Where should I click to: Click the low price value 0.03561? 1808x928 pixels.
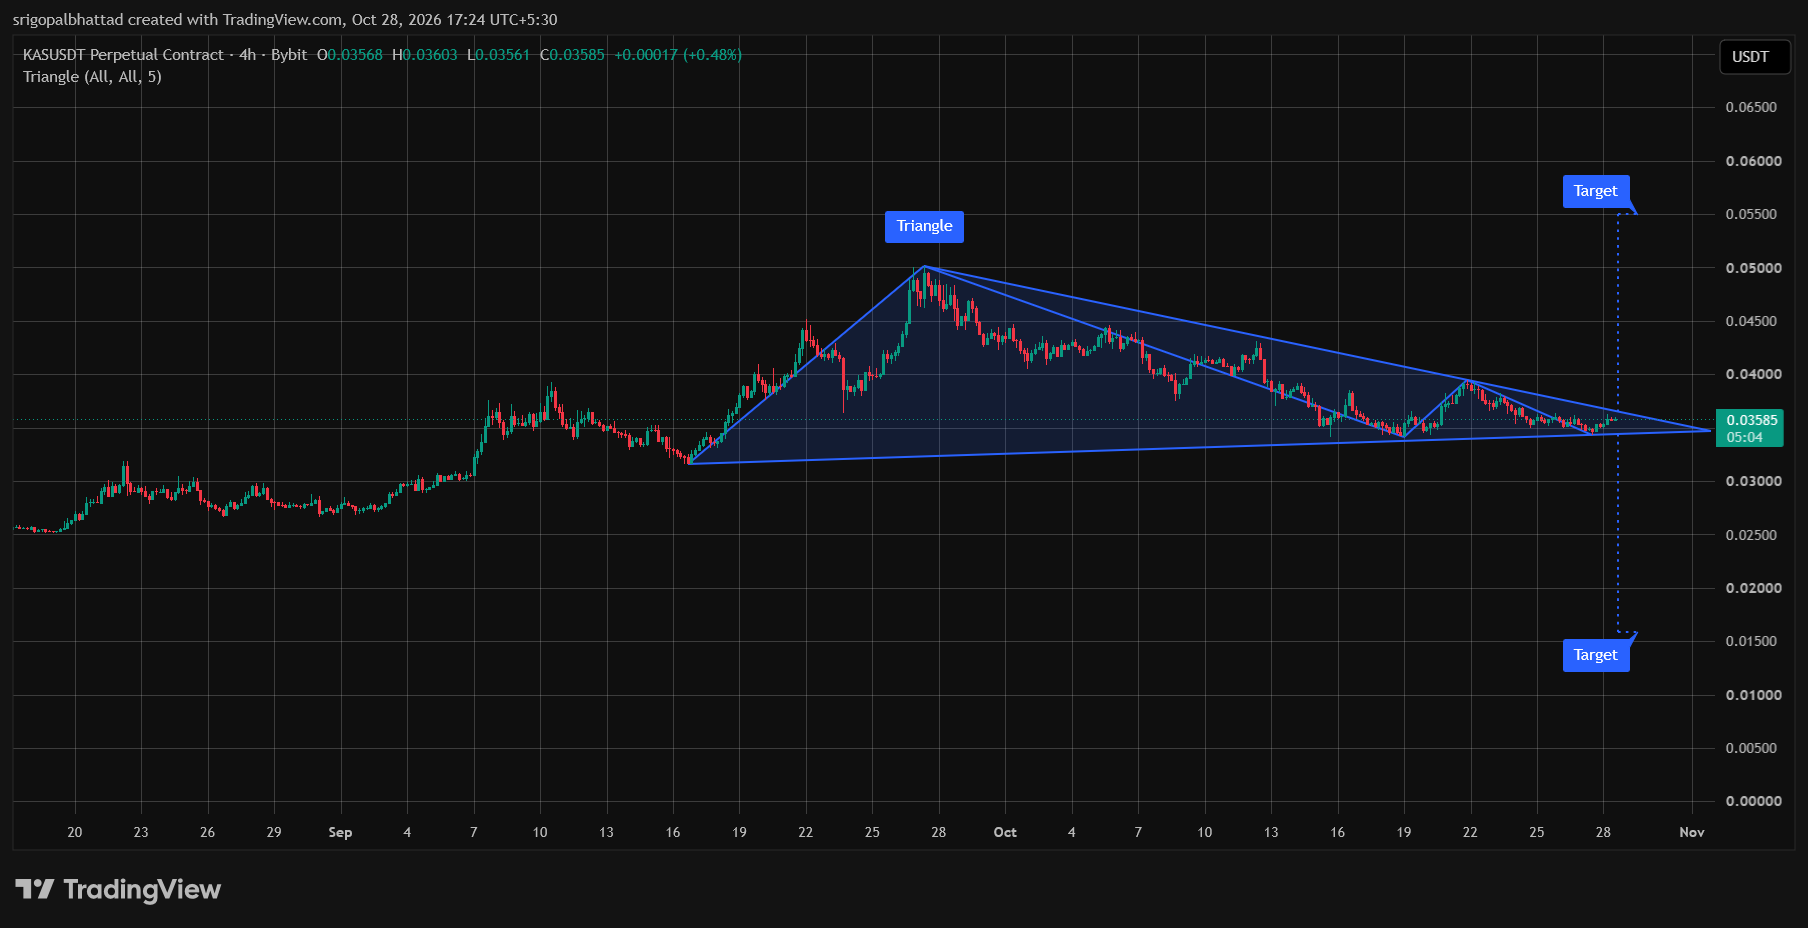point(502,55)
